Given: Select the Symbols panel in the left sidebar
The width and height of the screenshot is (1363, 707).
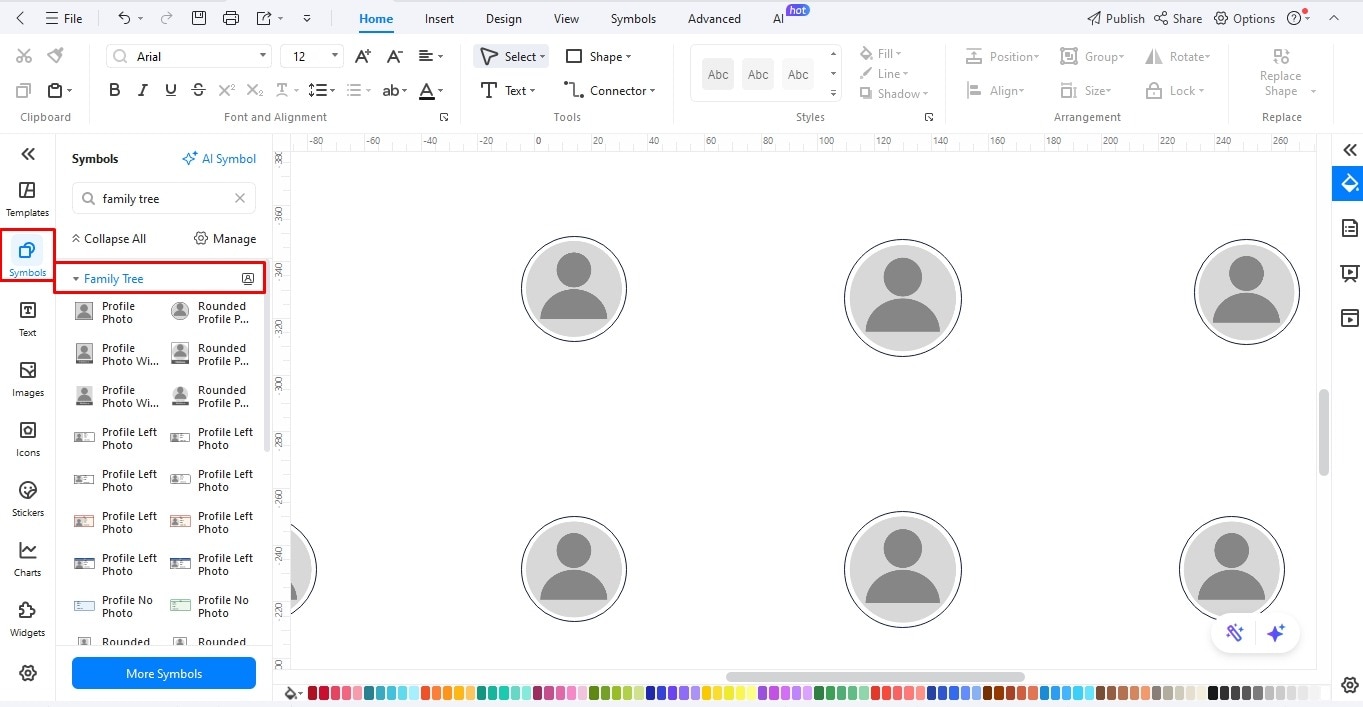Looking at the screenshot, I should pyautogui.click(x=27, y=255).
